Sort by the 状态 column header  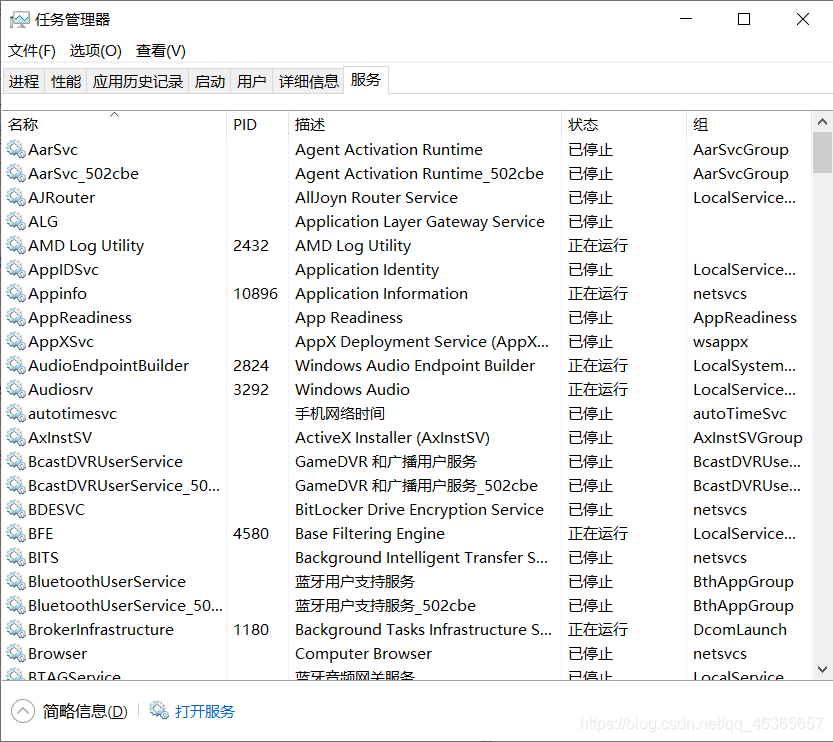624,125
